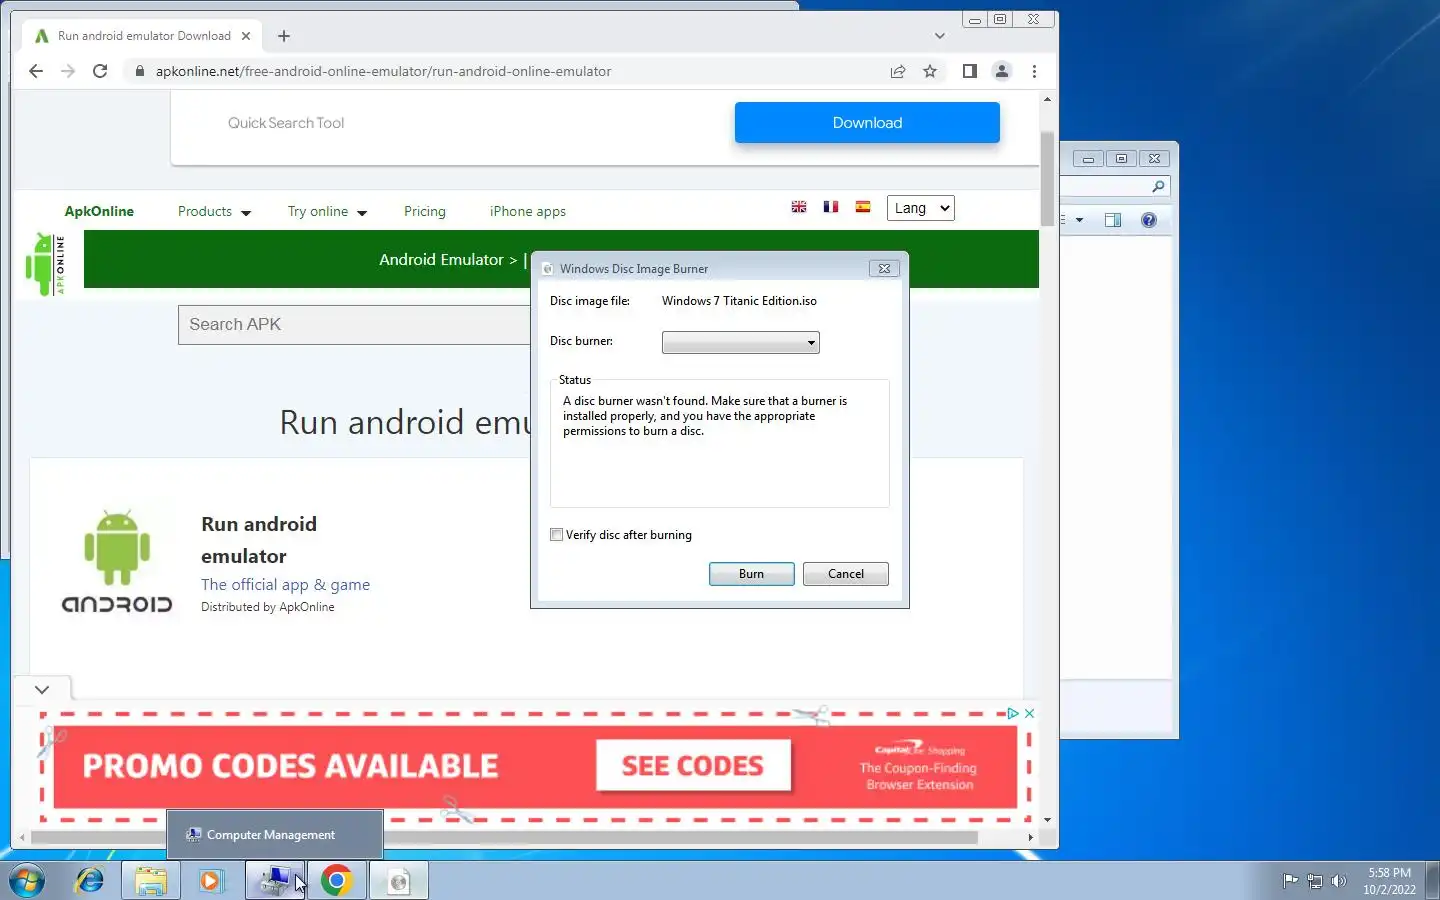Image resolution: width=1440 pixels, height=900 pixels.
Task: Select the Computer Management preview thumbnail
Action: tap(275, 834)
